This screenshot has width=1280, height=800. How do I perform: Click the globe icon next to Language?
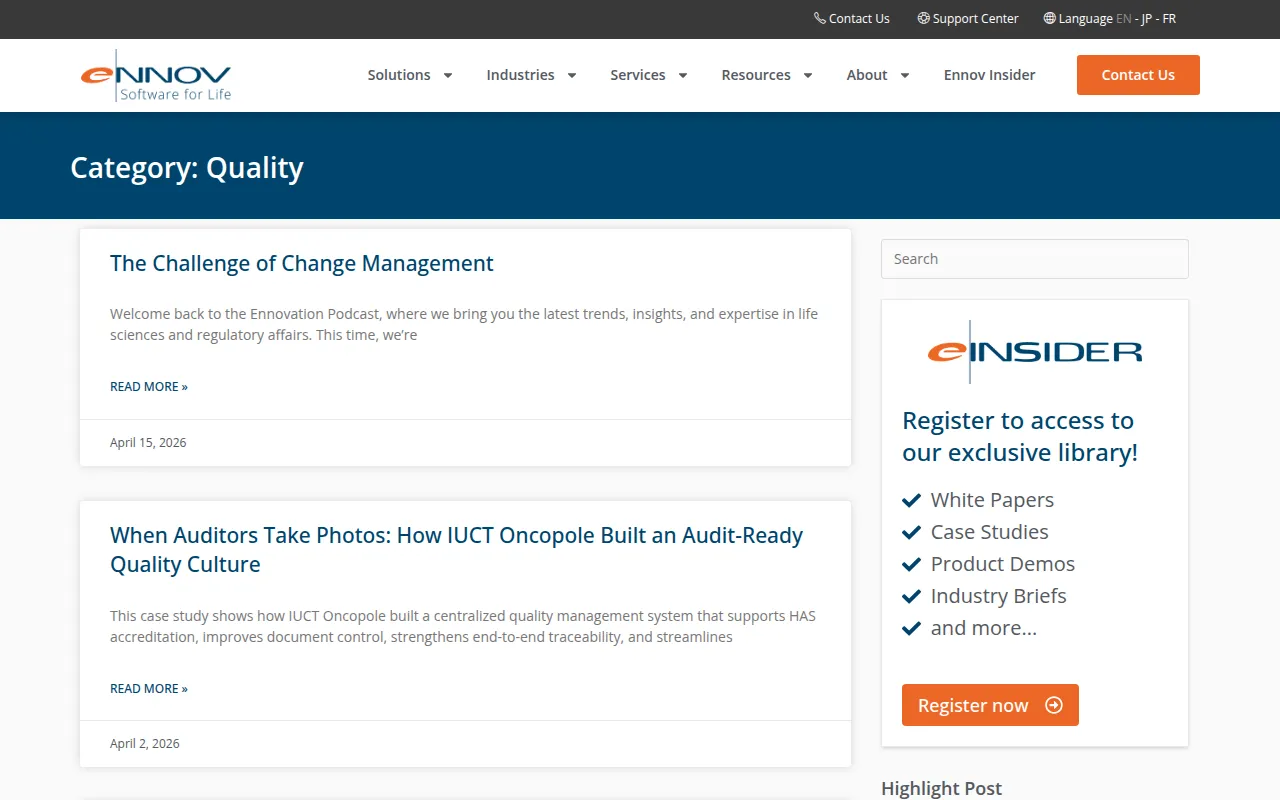[1049, 18]
